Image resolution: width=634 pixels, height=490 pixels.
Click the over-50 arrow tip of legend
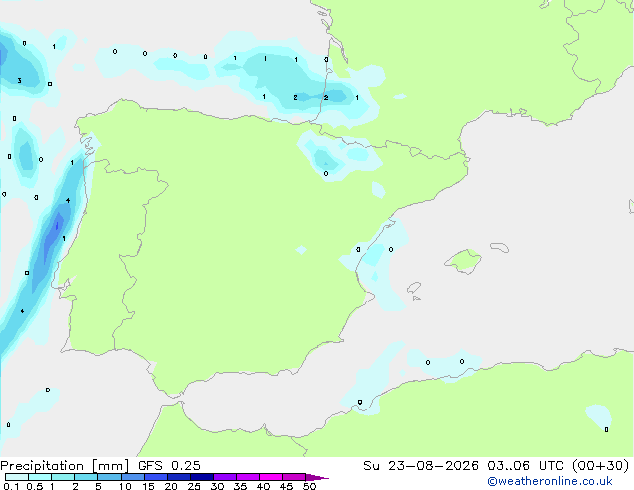pyautogui.click(x=317, y=477)
